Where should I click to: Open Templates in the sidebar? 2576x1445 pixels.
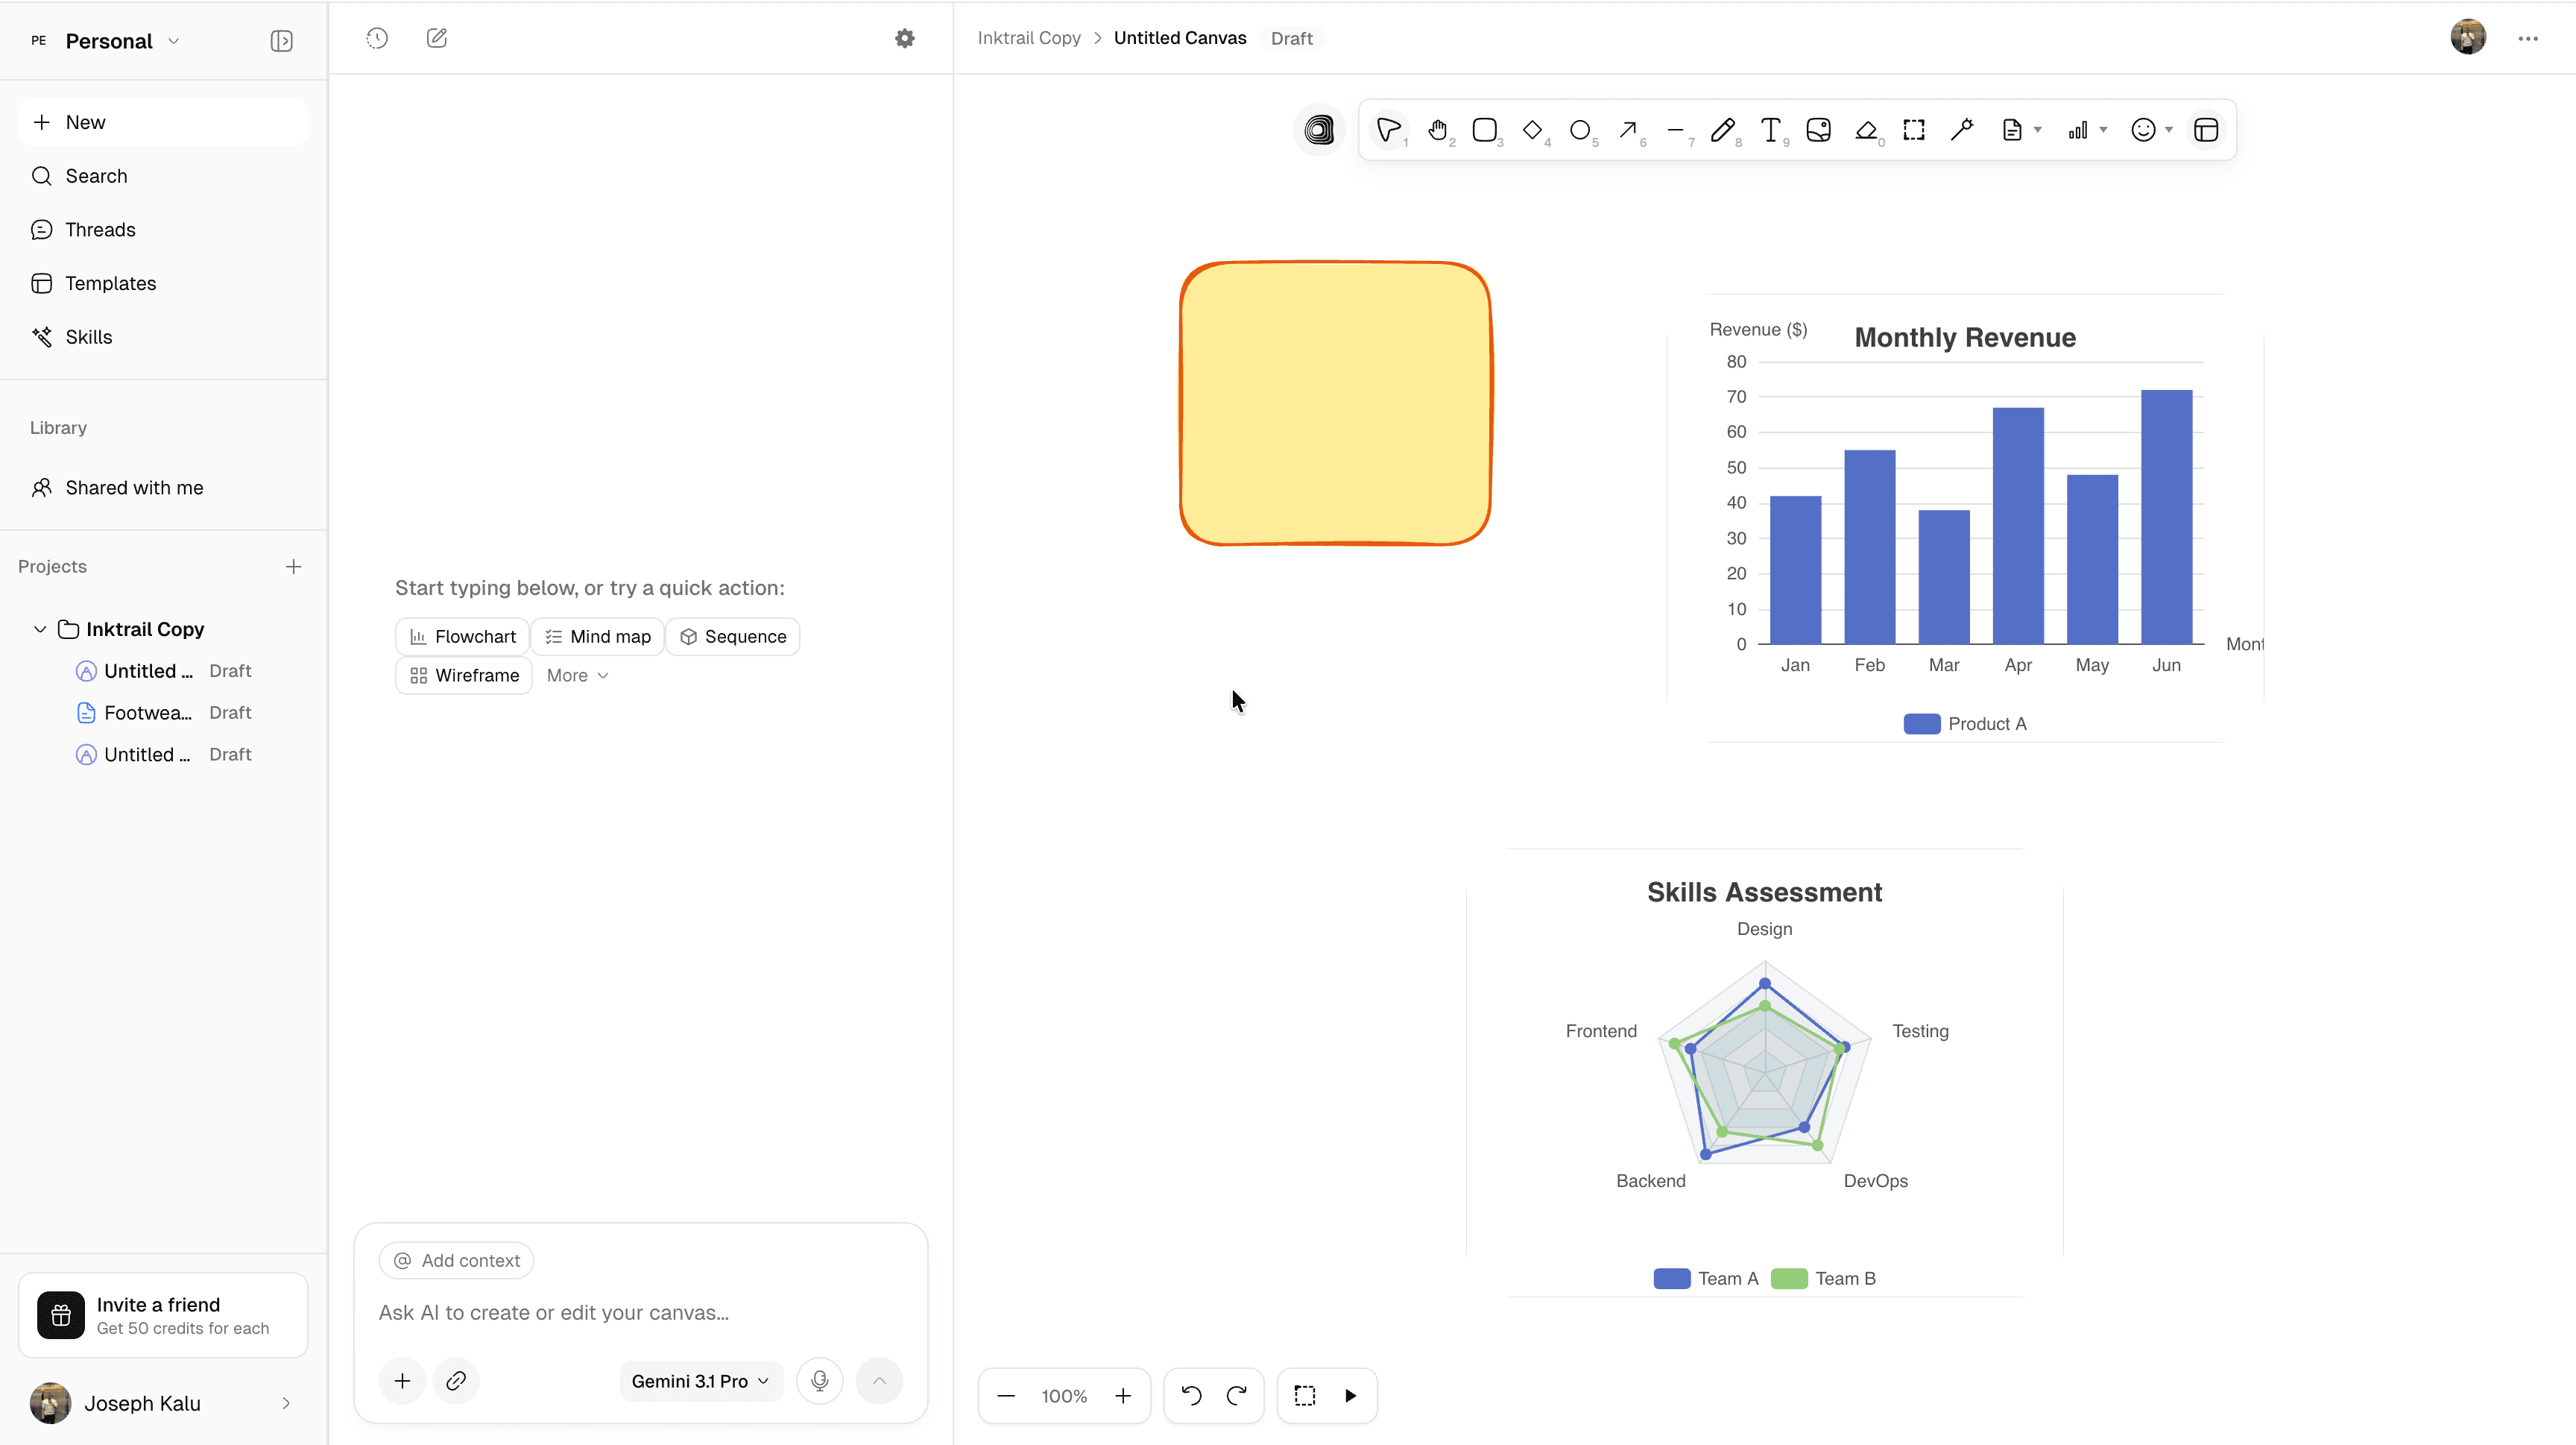(110, 283)
